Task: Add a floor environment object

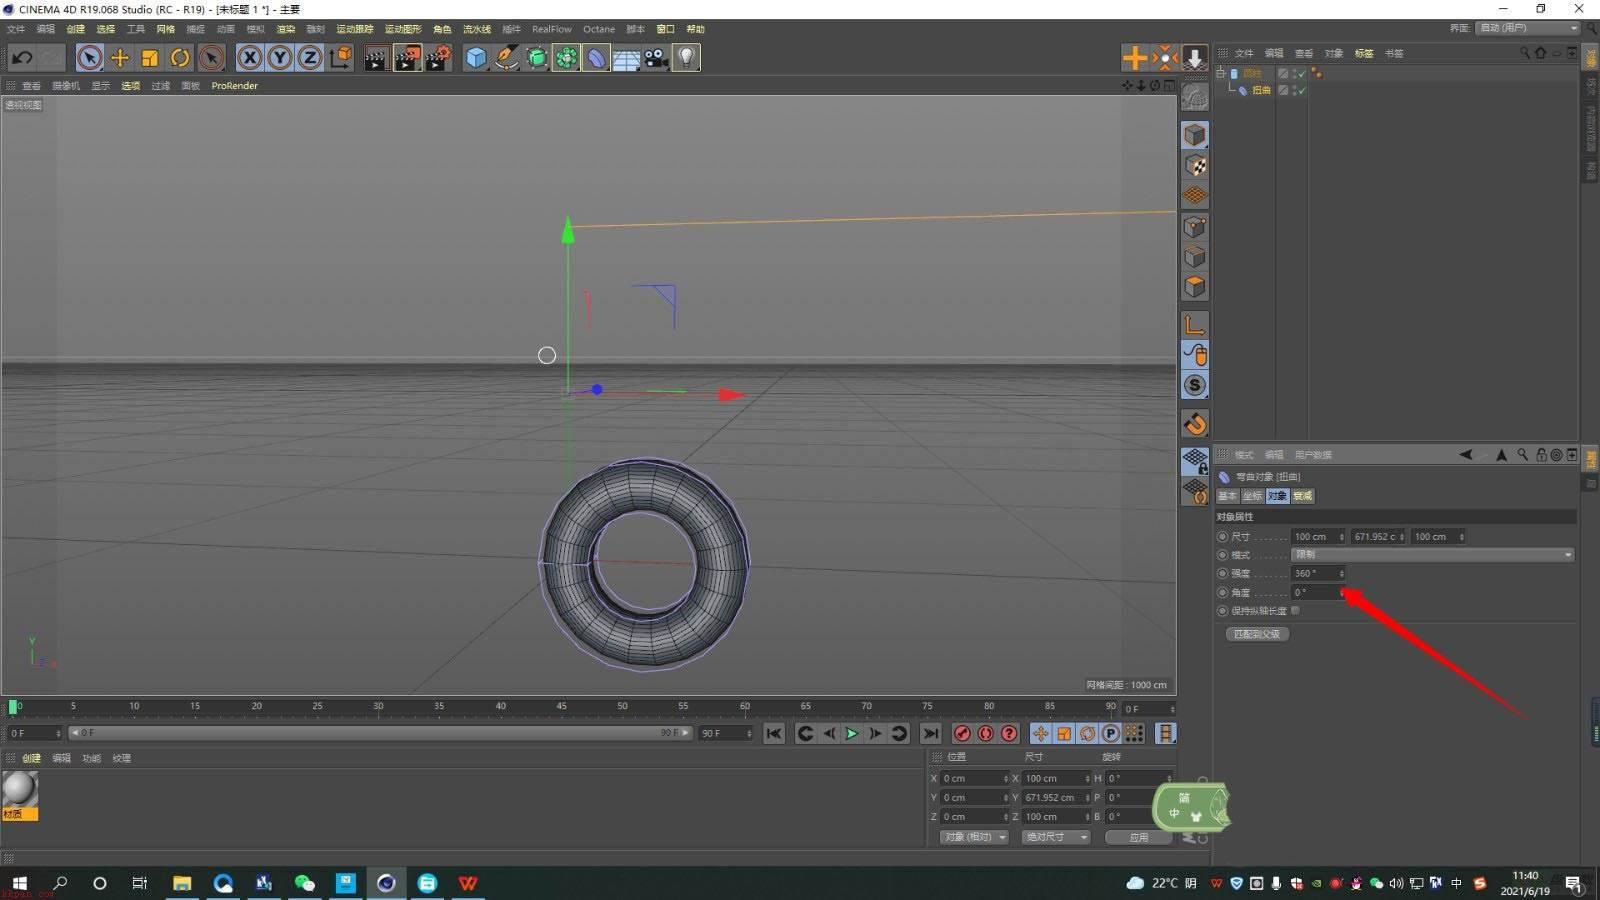Action: pyautogui.click(x=626, y=58)
